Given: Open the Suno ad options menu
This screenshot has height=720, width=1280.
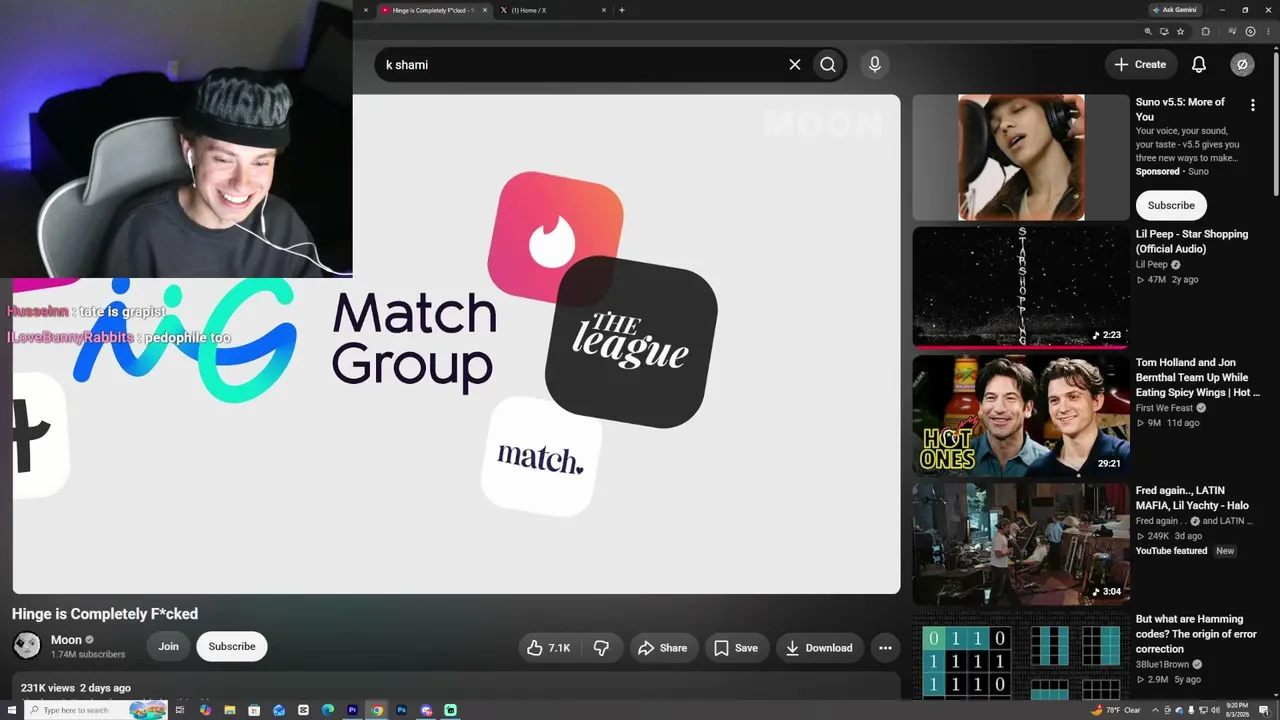Looking at the screenshot, I should click(x=1253, y=104).
